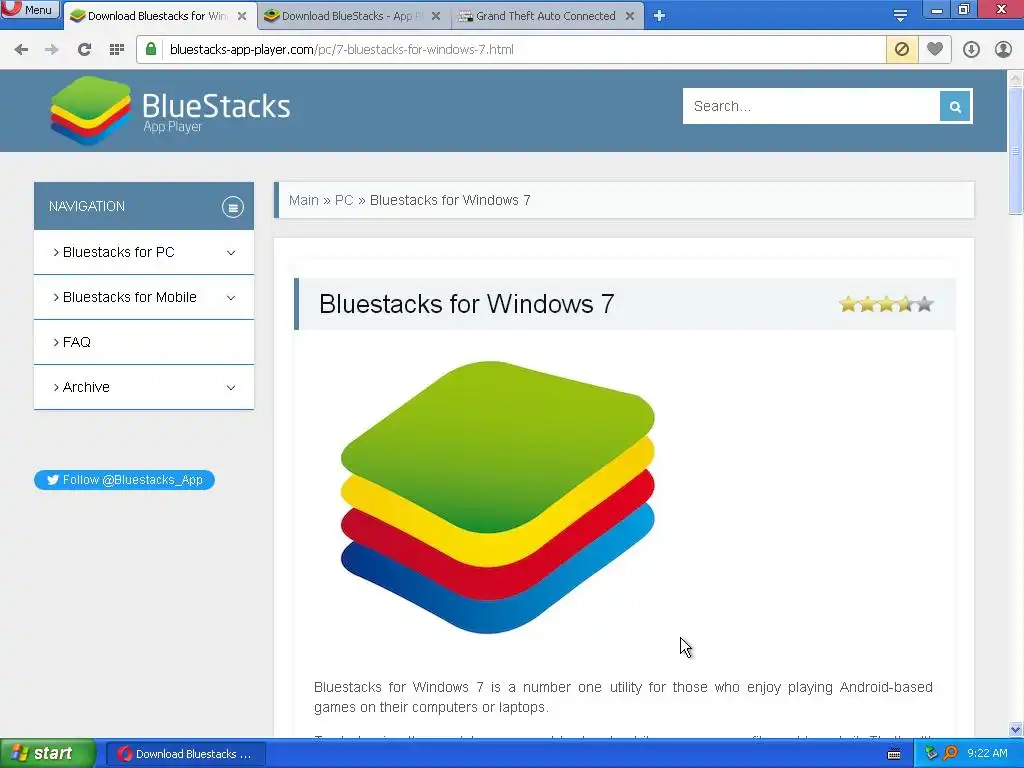
Task: Open the downloads arrow icon
Action: [971, 50]
